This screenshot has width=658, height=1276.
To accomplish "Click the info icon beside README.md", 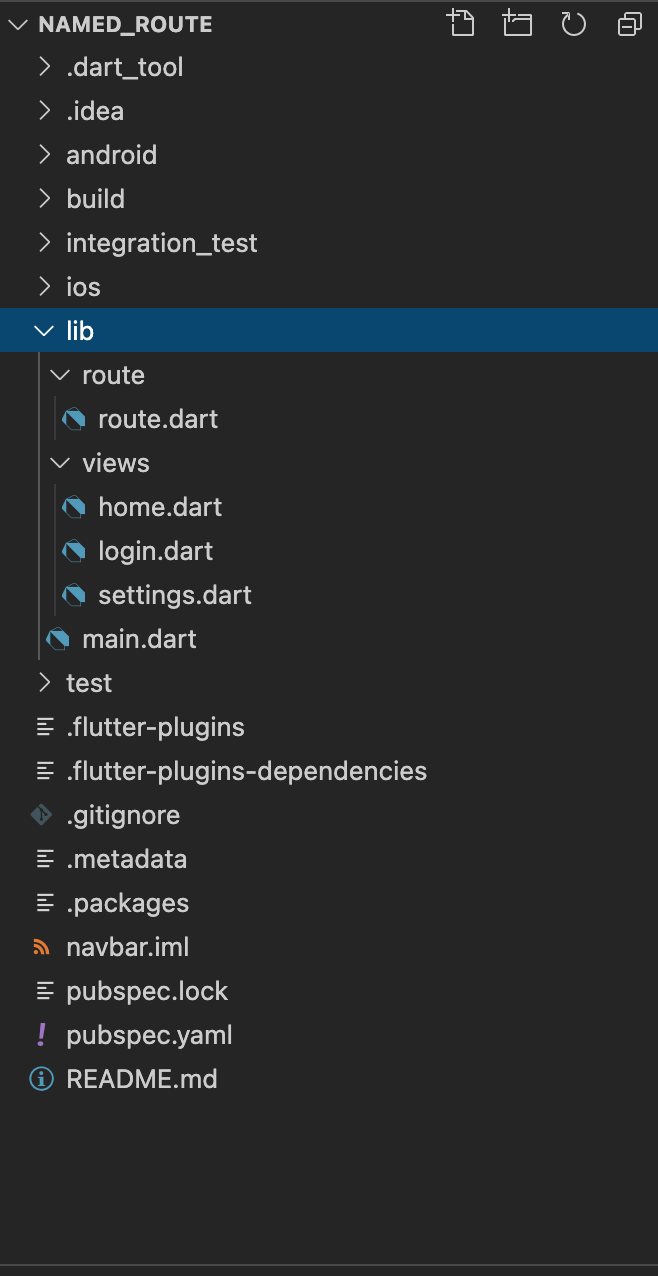I will tap(41, 1079).
